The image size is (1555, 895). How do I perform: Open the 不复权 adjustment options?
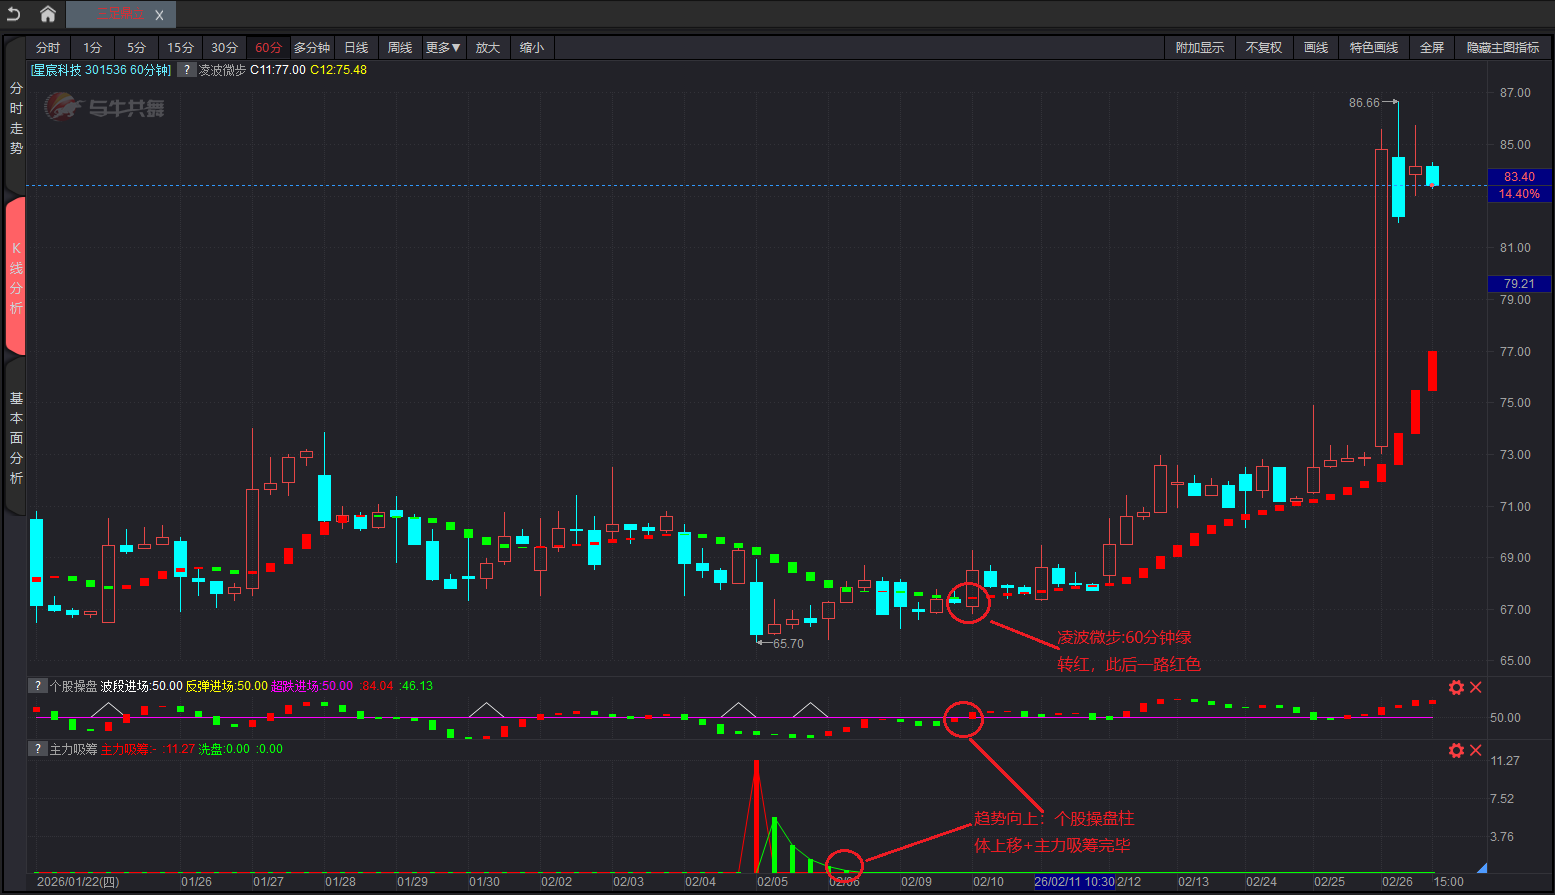click(x=1263, y=48)
